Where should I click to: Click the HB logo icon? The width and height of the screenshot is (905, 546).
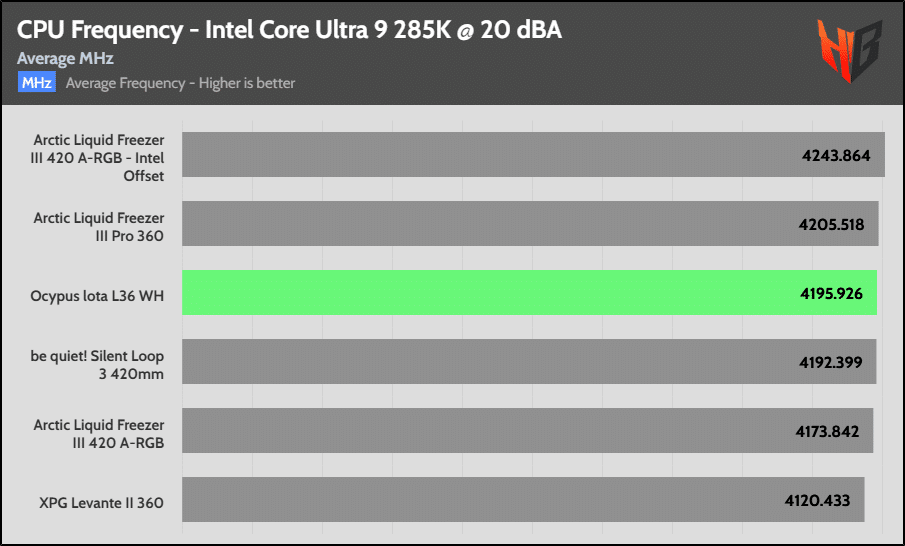[850, 50]
